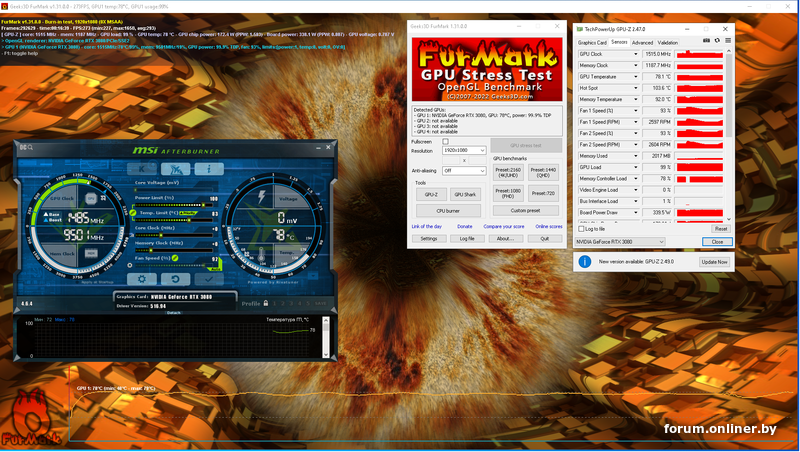Viewport: 800px width, 452px height.
Task: Click the GPU-Z refresh icon
Action: (717, 40)
